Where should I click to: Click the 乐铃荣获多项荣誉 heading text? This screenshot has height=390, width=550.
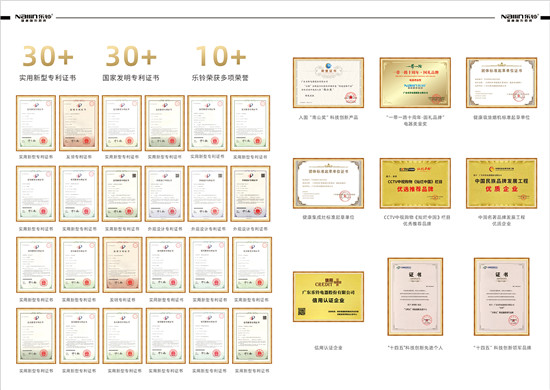(x=220, y=78)
